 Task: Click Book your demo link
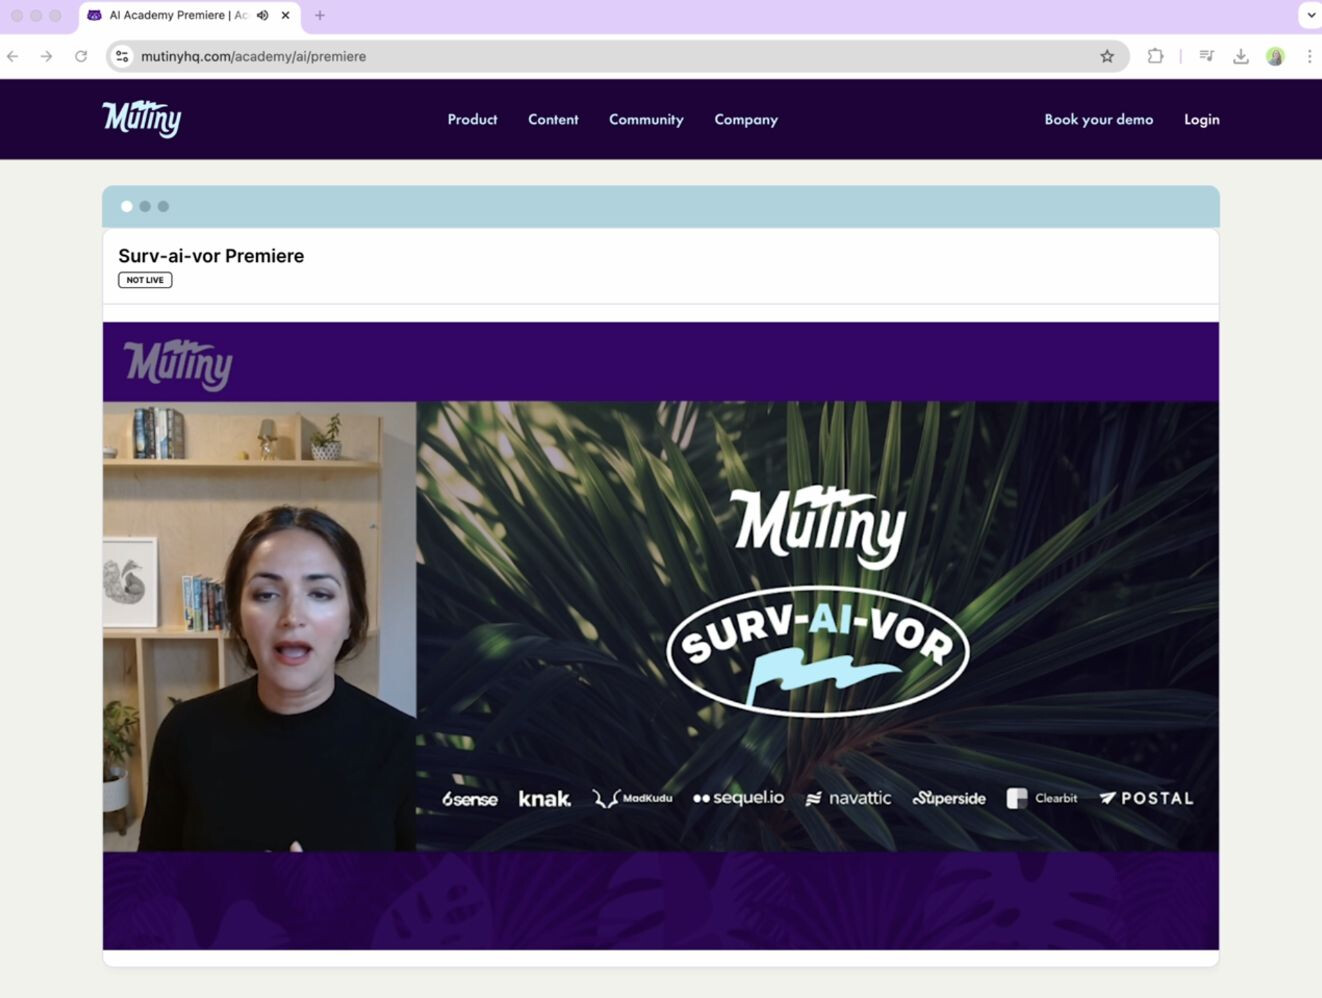[1099, 119]
